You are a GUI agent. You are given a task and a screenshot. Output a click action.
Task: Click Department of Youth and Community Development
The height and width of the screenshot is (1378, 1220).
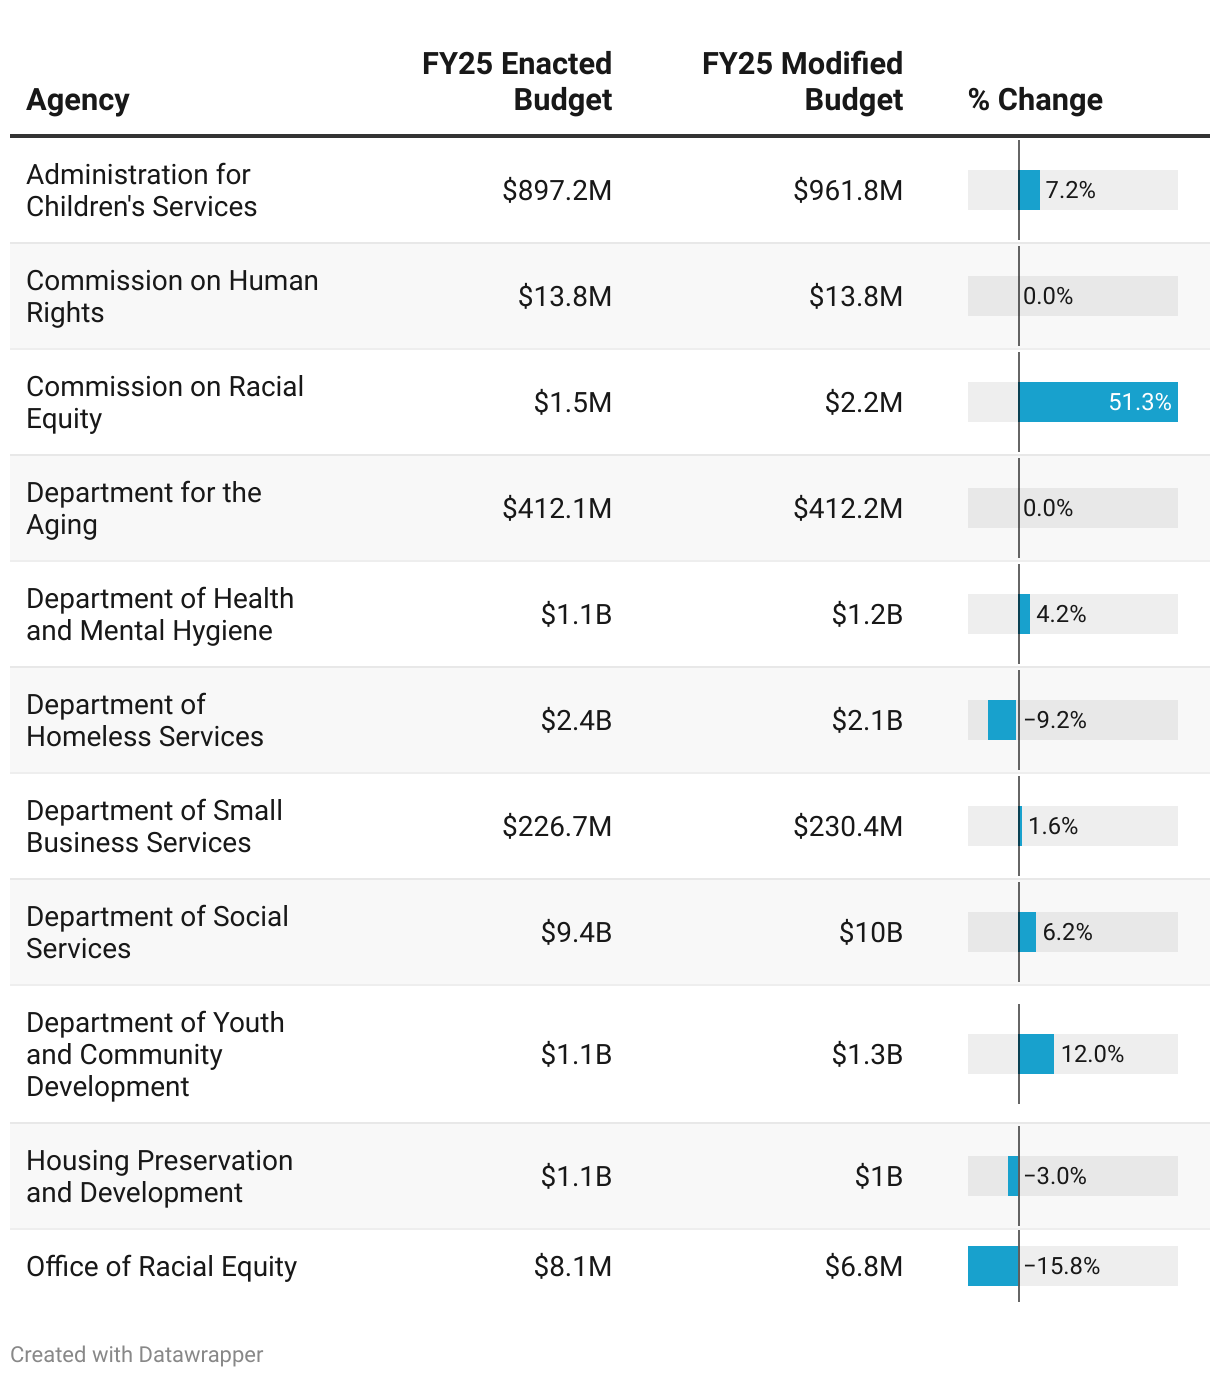tap(155, 1054)
